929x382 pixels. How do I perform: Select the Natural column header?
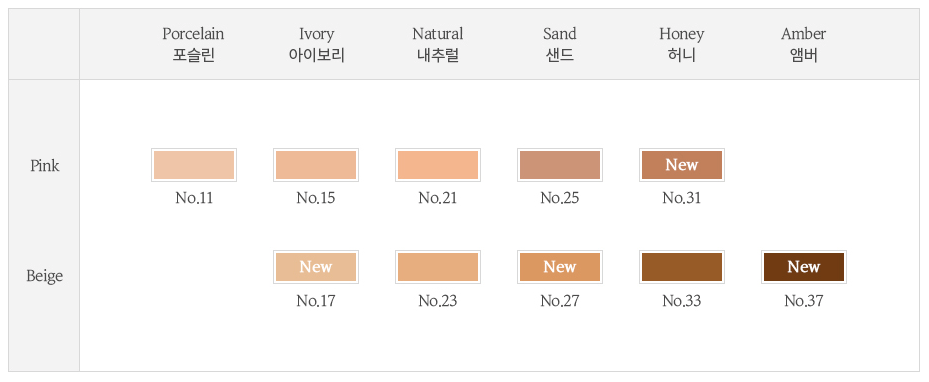tap(438, 44)
